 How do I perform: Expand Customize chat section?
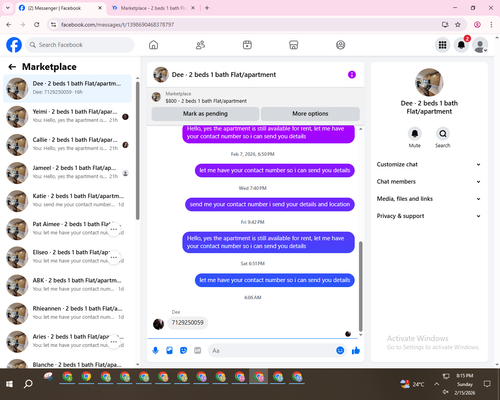429,164
